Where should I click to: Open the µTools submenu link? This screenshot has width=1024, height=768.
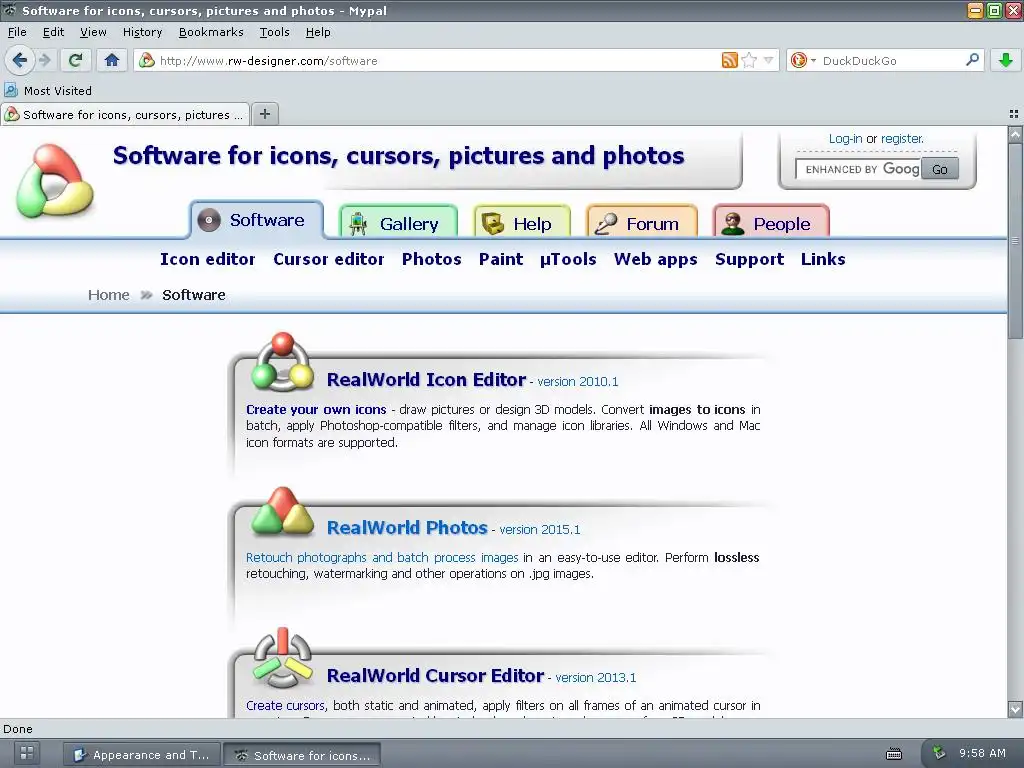[568, 259]
